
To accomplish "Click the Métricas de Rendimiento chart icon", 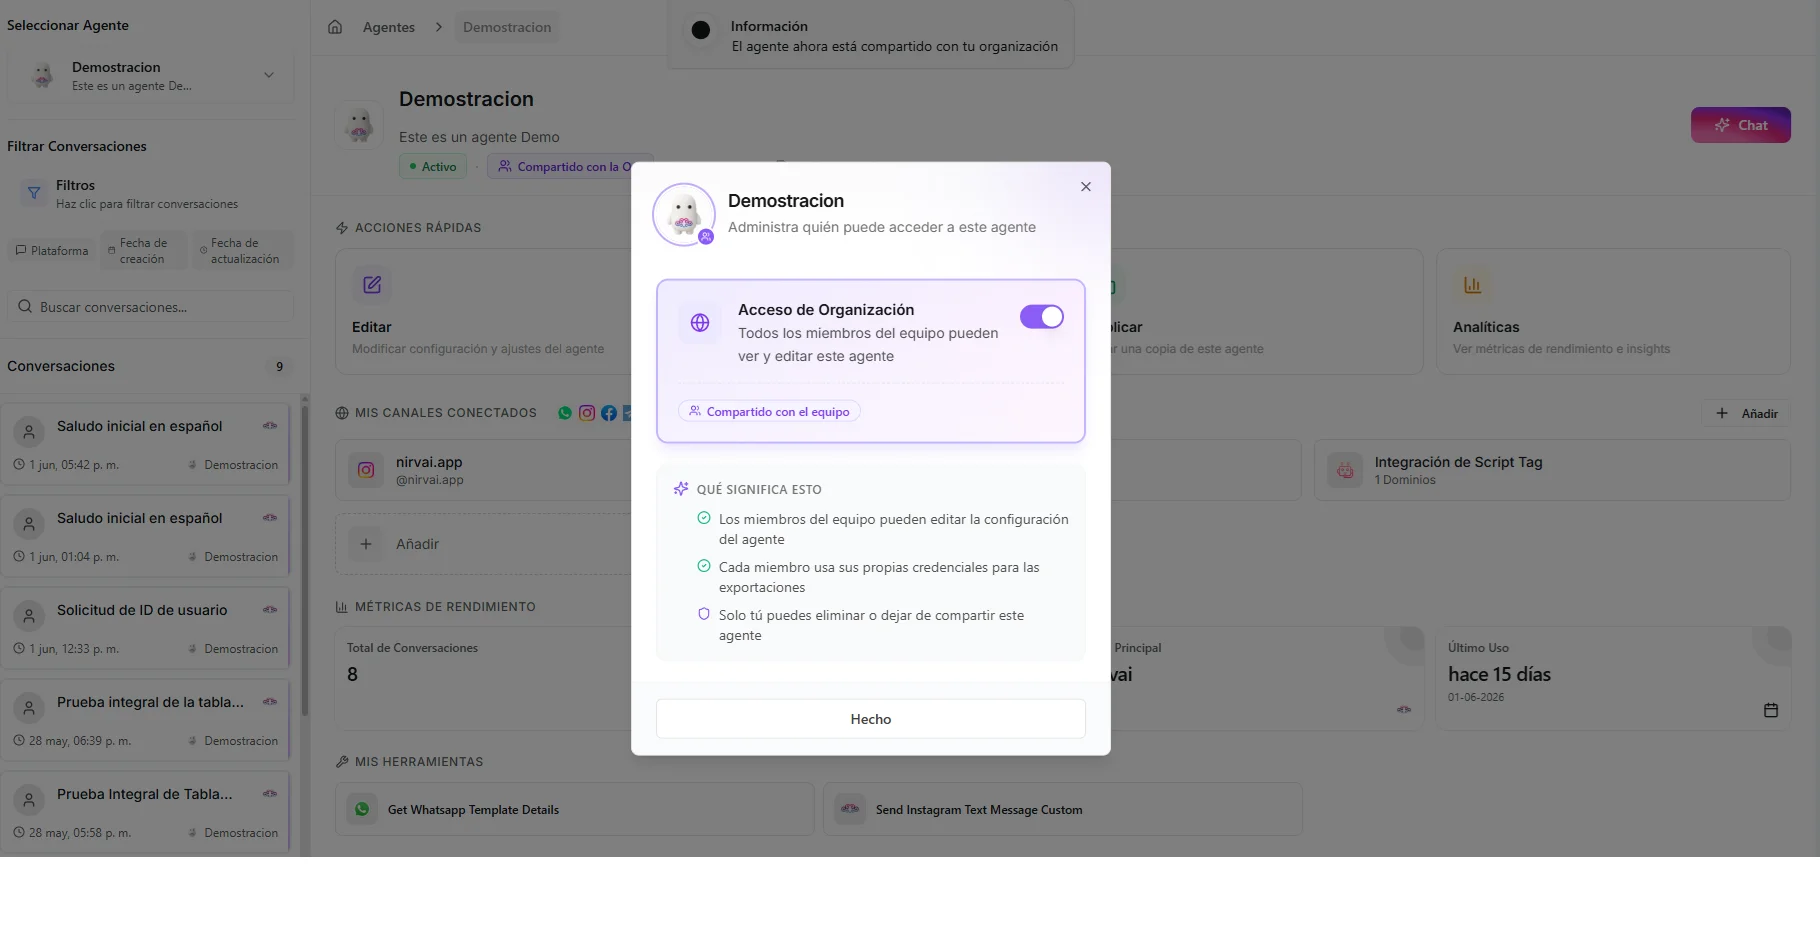I will coord(342,607).
